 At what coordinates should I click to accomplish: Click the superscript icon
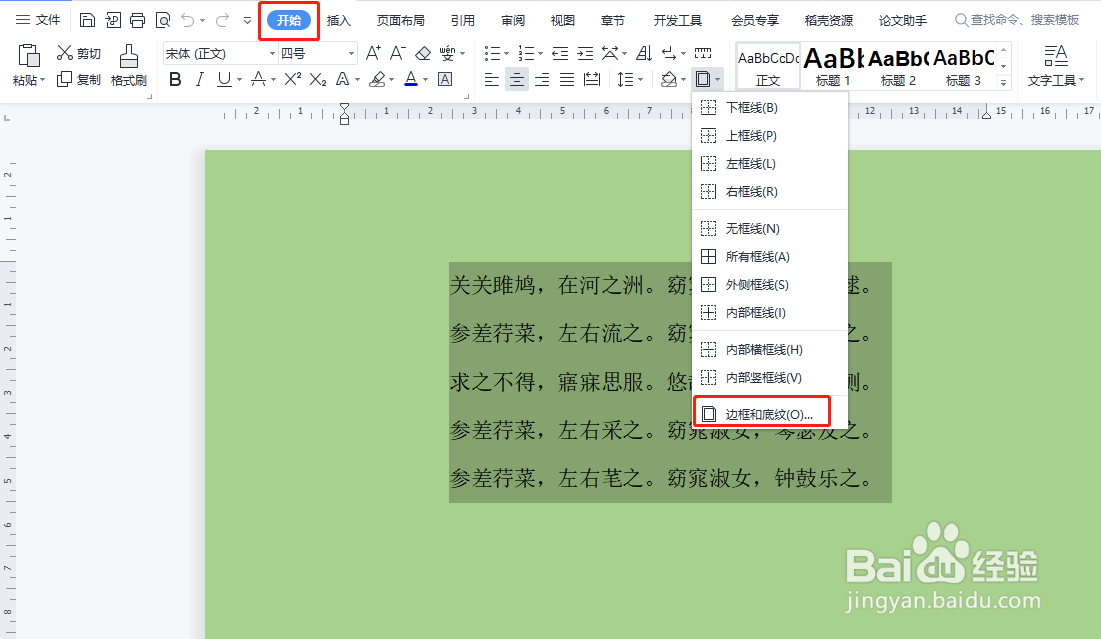[x=292, y=78]
